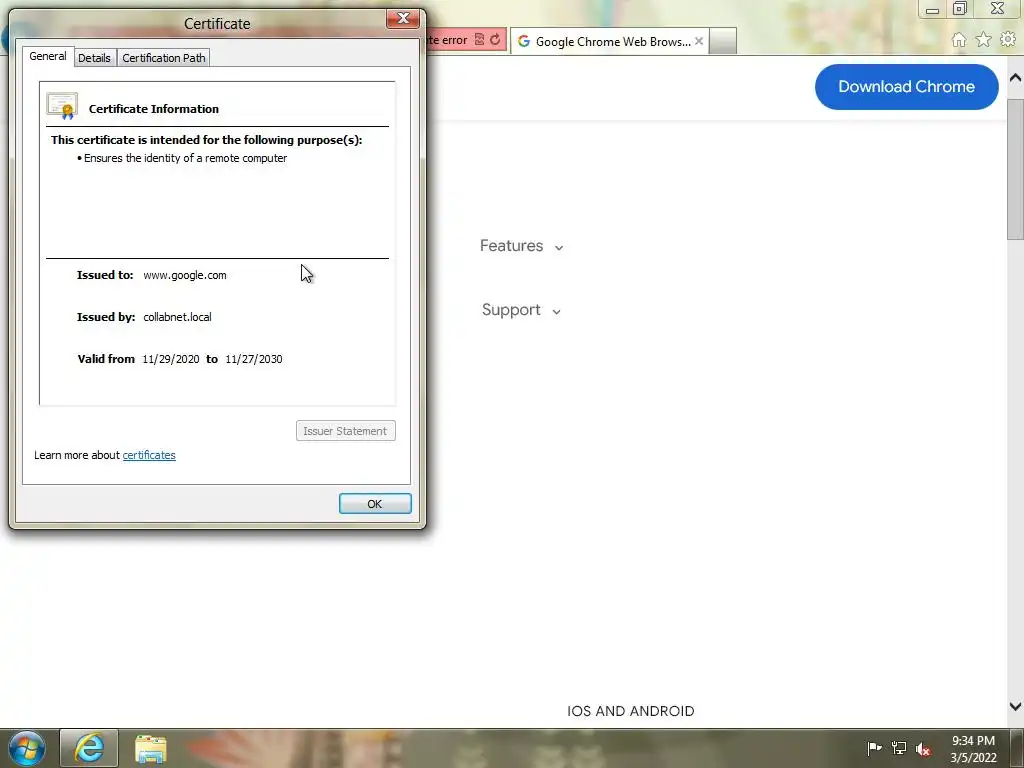Click the IOS AND ANDROID text
Screen dimensions: 1024x768
click(631, 711)
